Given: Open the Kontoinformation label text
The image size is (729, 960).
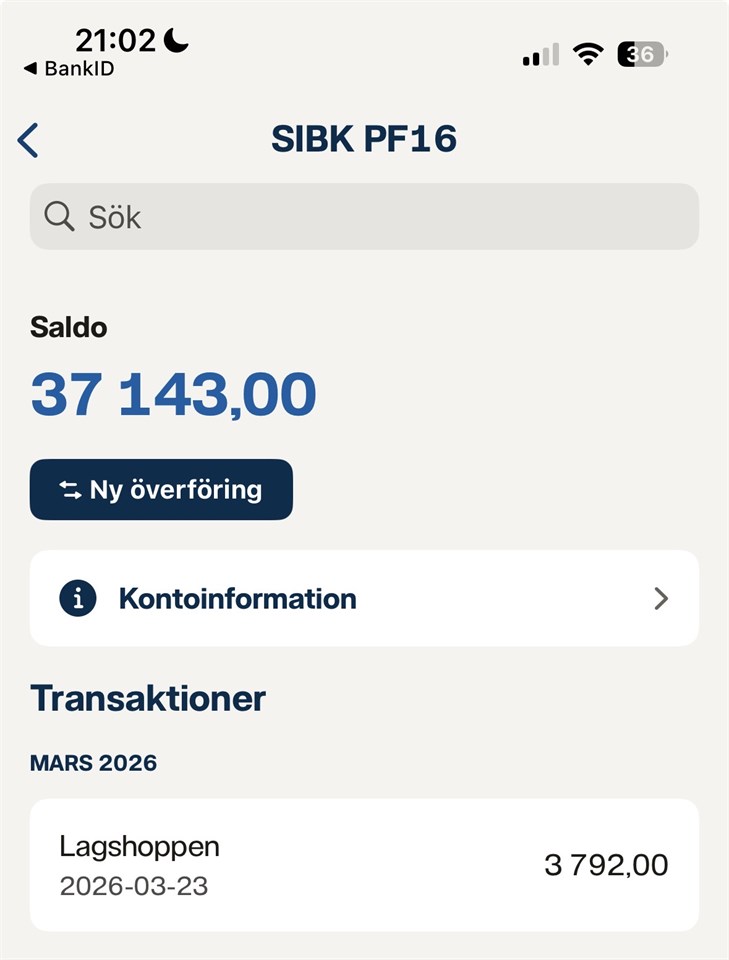Looking at the screenshot, I should coord(237,598).
